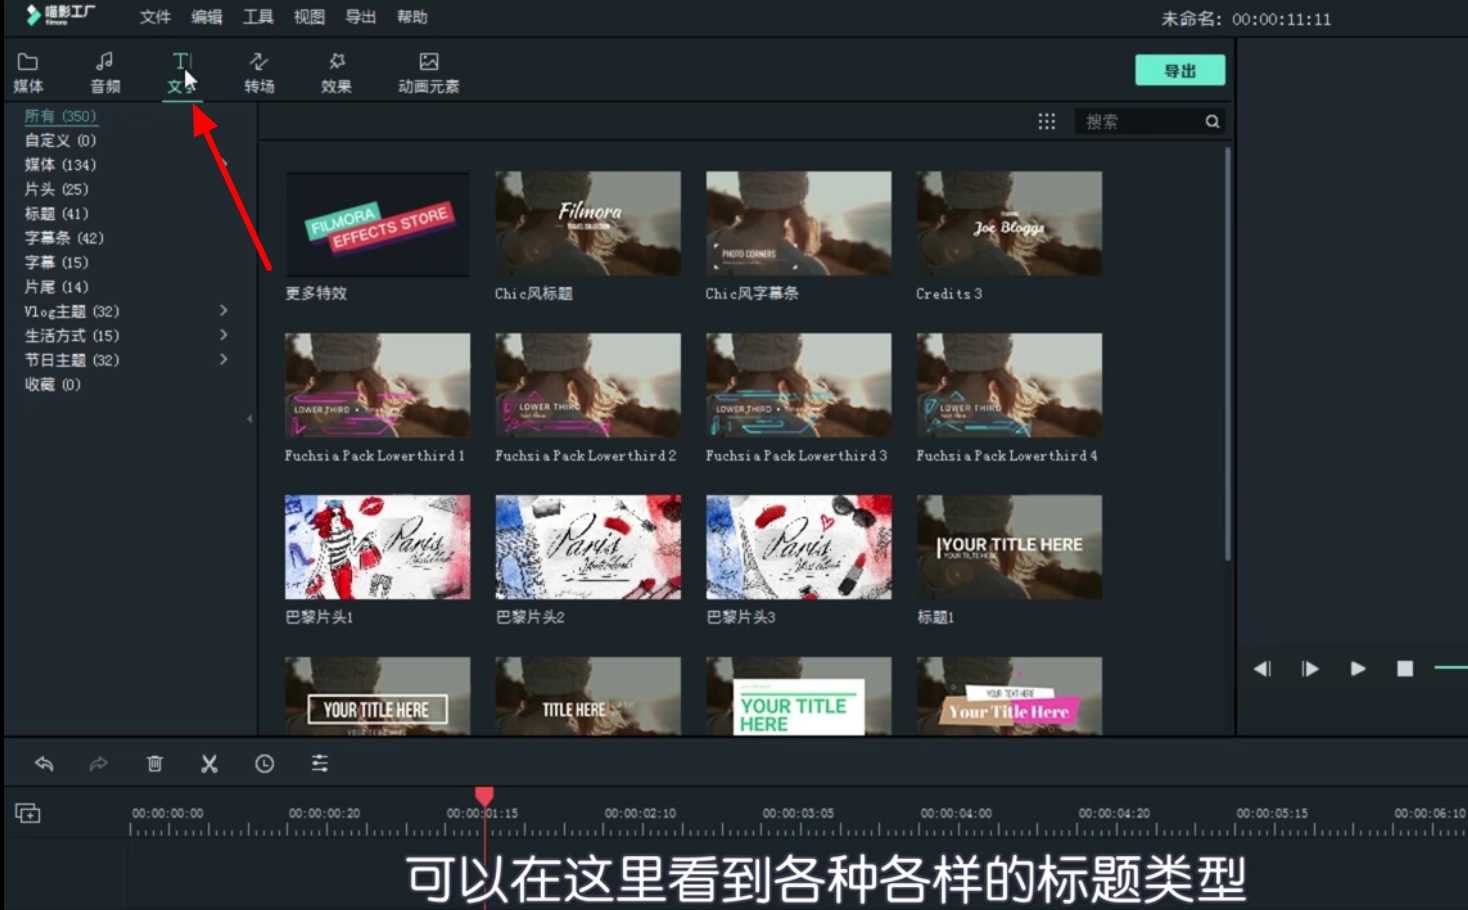Screen dimensions: 1468x910
Task: Split the clip with the scissors tool
Action: (x=209, y=763)
